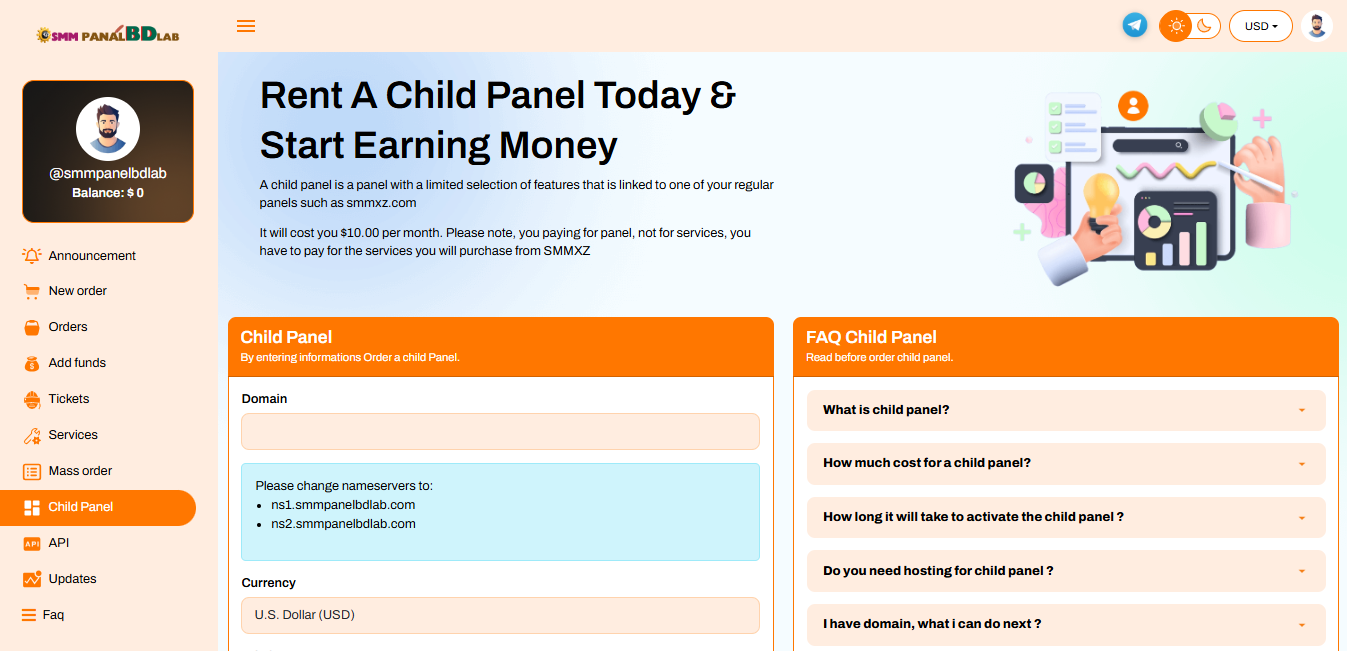Viewport: 1347px width, 651px height.
Task: Expand the "What is child panel?" question
Action: [1065, 410]
